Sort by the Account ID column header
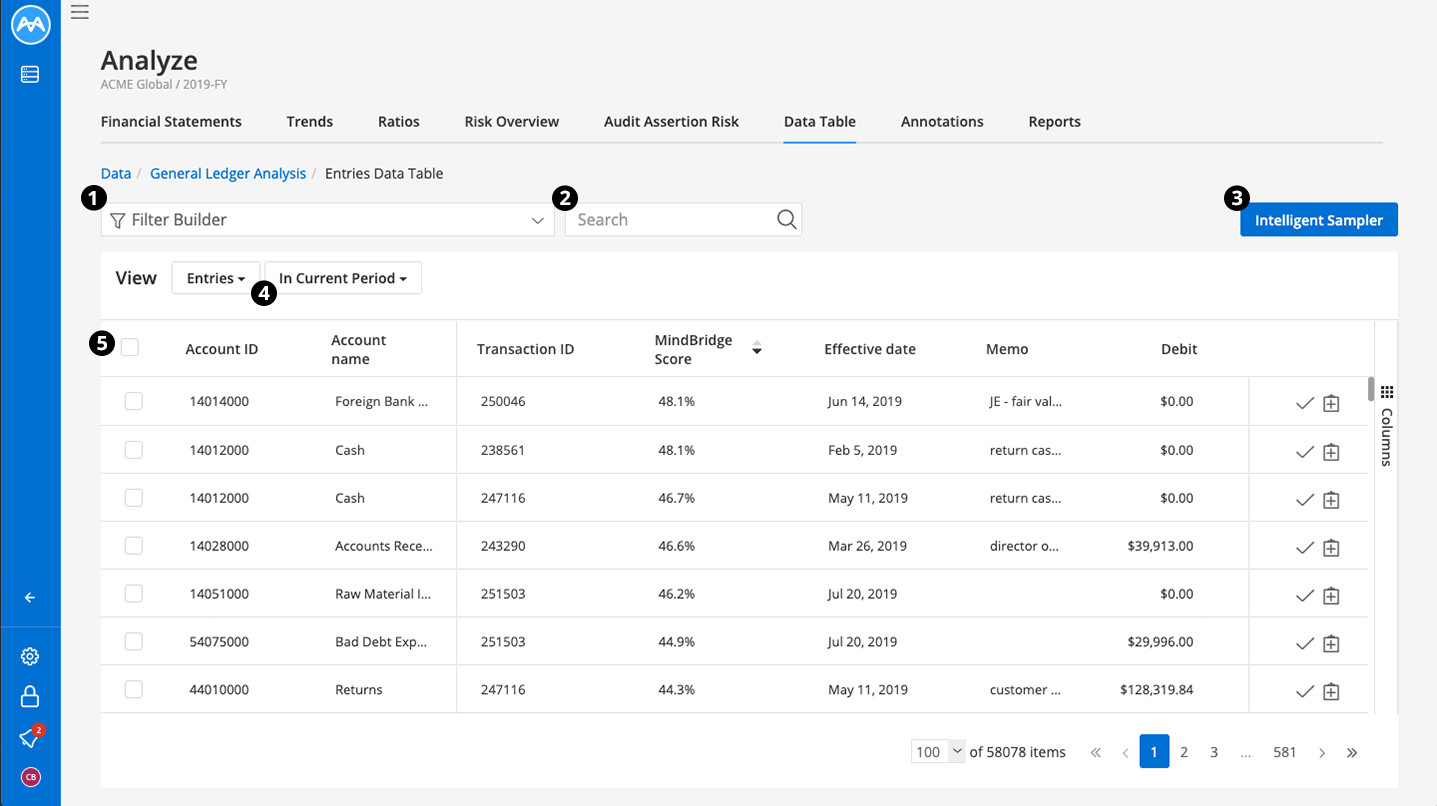 tap(222, 349)
